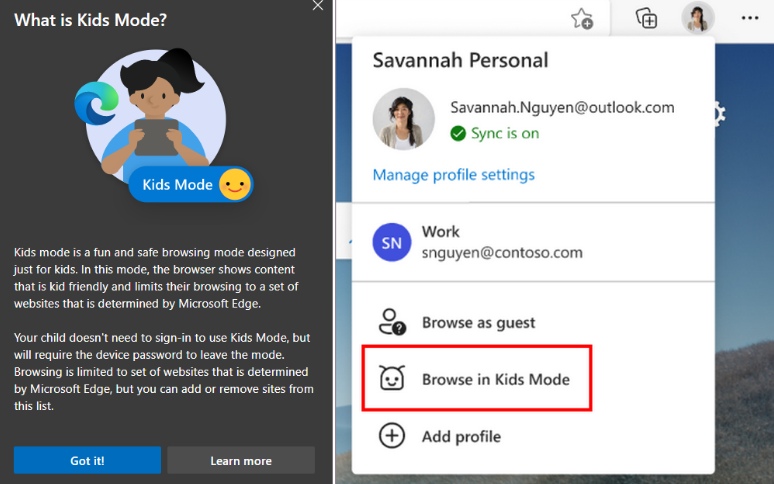
Task: Click the Learn more button
Action: [x=241, y=460]
